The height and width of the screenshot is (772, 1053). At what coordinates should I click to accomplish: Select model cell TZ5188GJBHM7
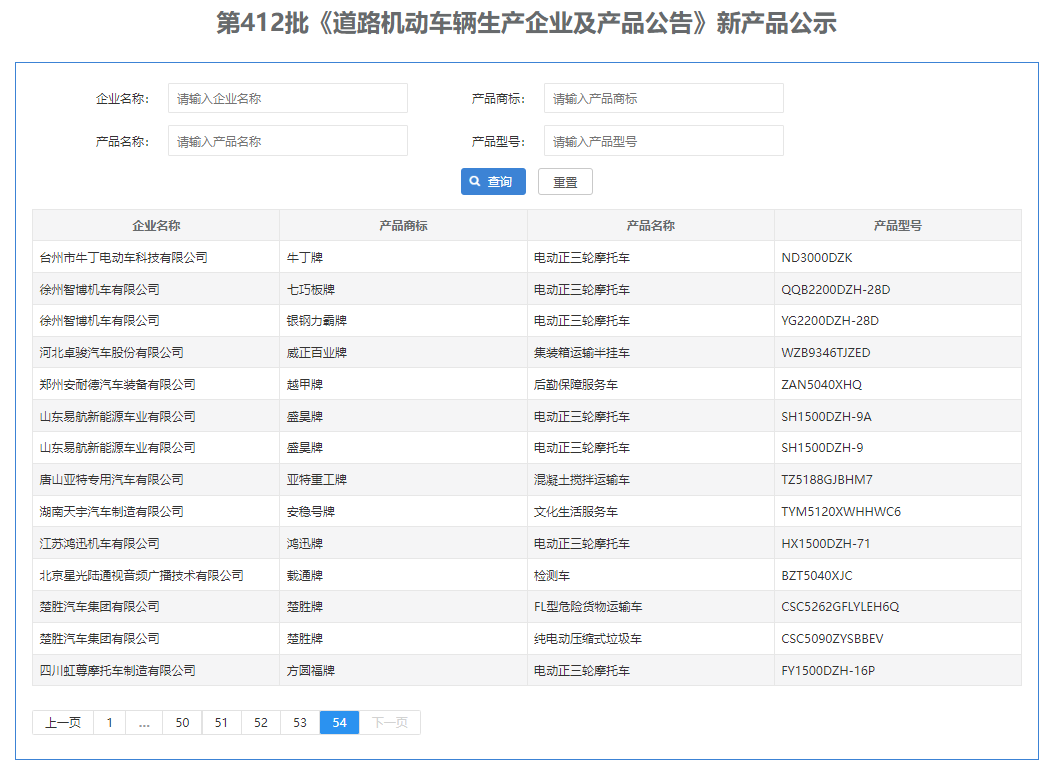pyautogui.click(x=897, y=480)
